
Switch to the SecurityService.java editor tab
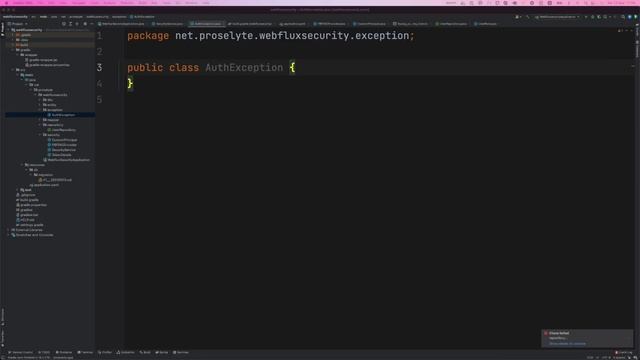click(168, 24)
